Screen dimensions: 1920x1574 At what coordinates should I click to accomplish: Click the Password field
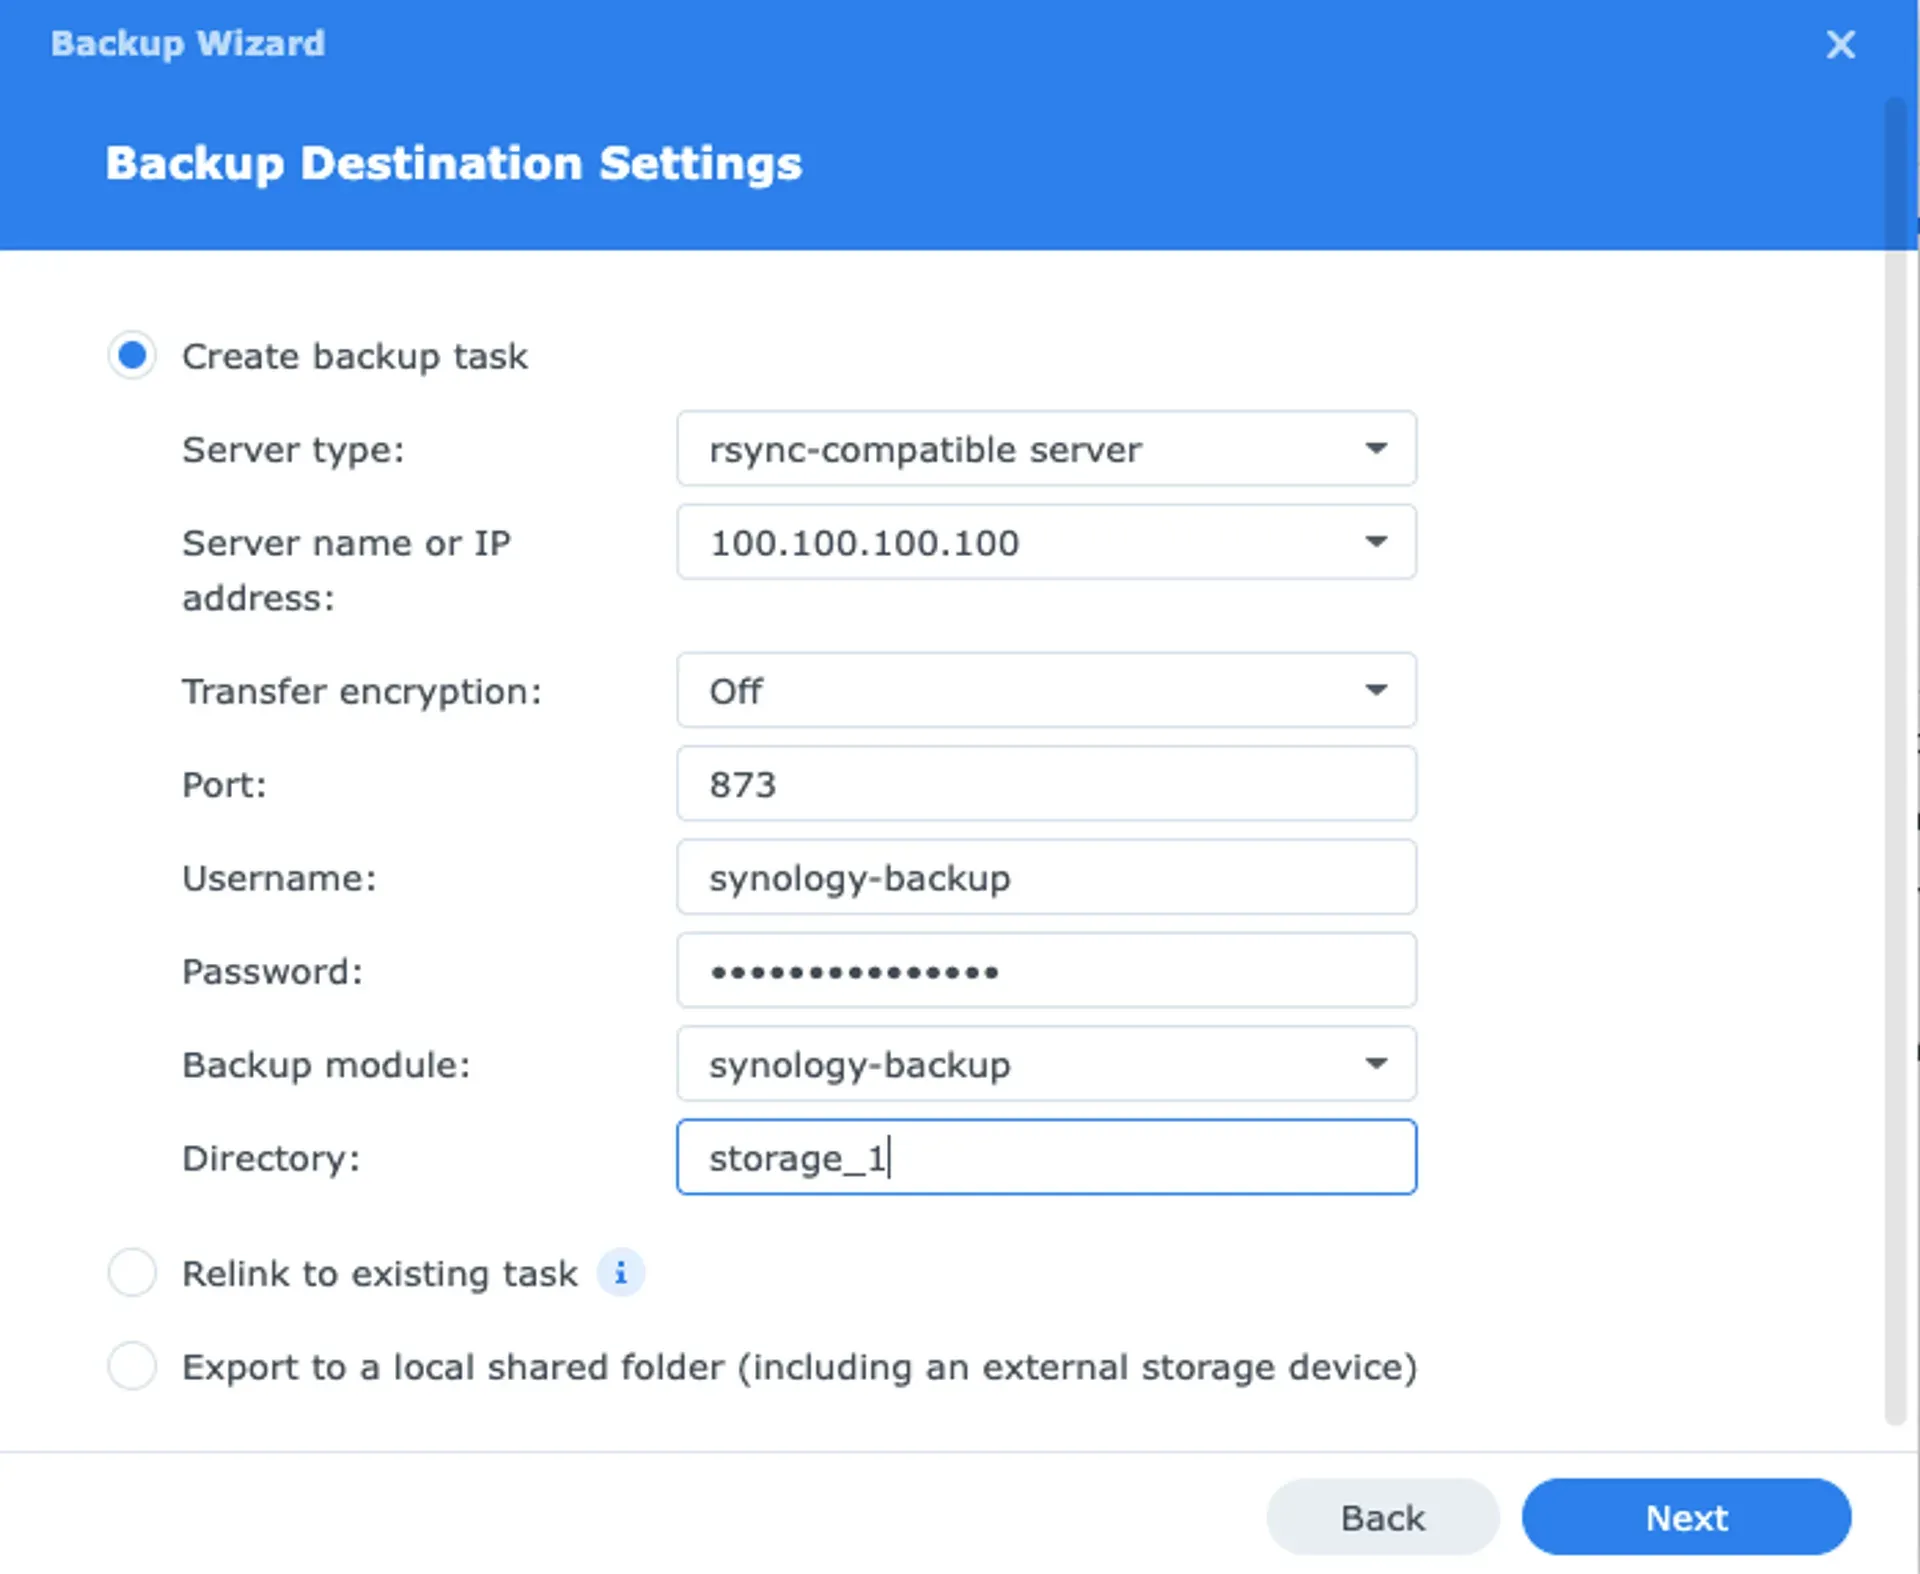click(1046, 970)
